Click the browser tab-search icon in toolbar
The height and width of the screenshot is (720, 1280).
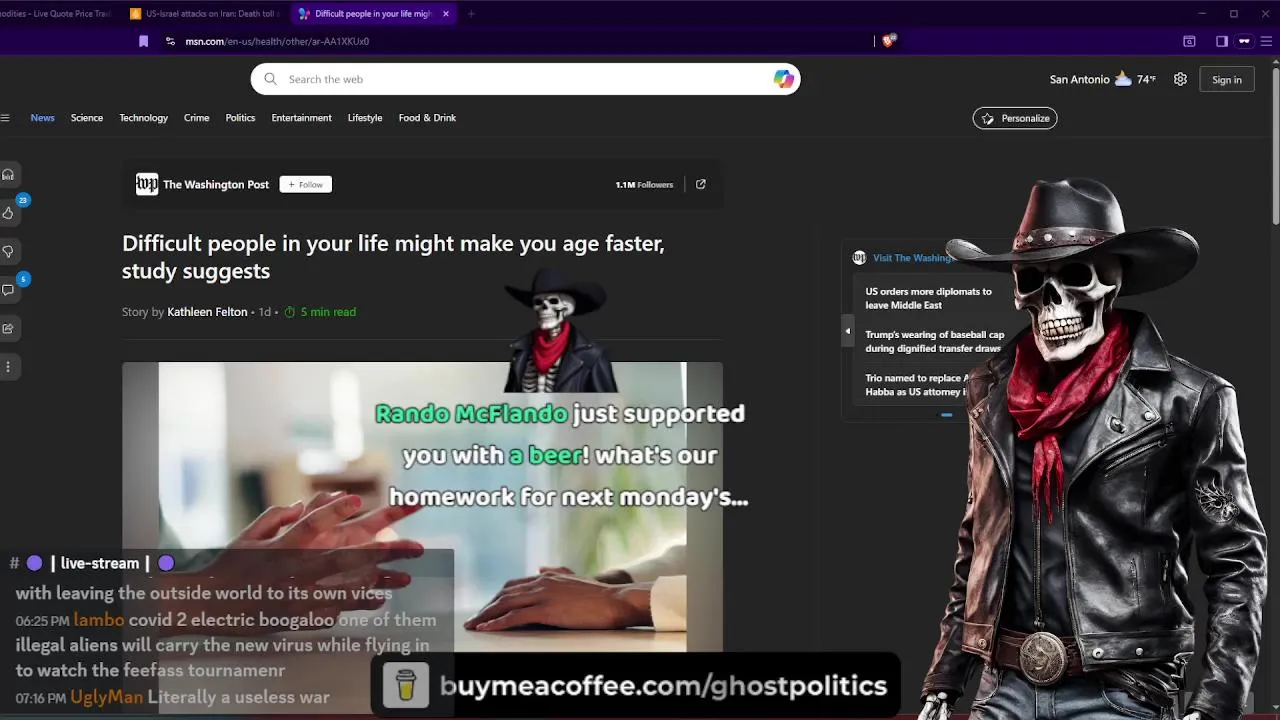tap(1189, 41)
